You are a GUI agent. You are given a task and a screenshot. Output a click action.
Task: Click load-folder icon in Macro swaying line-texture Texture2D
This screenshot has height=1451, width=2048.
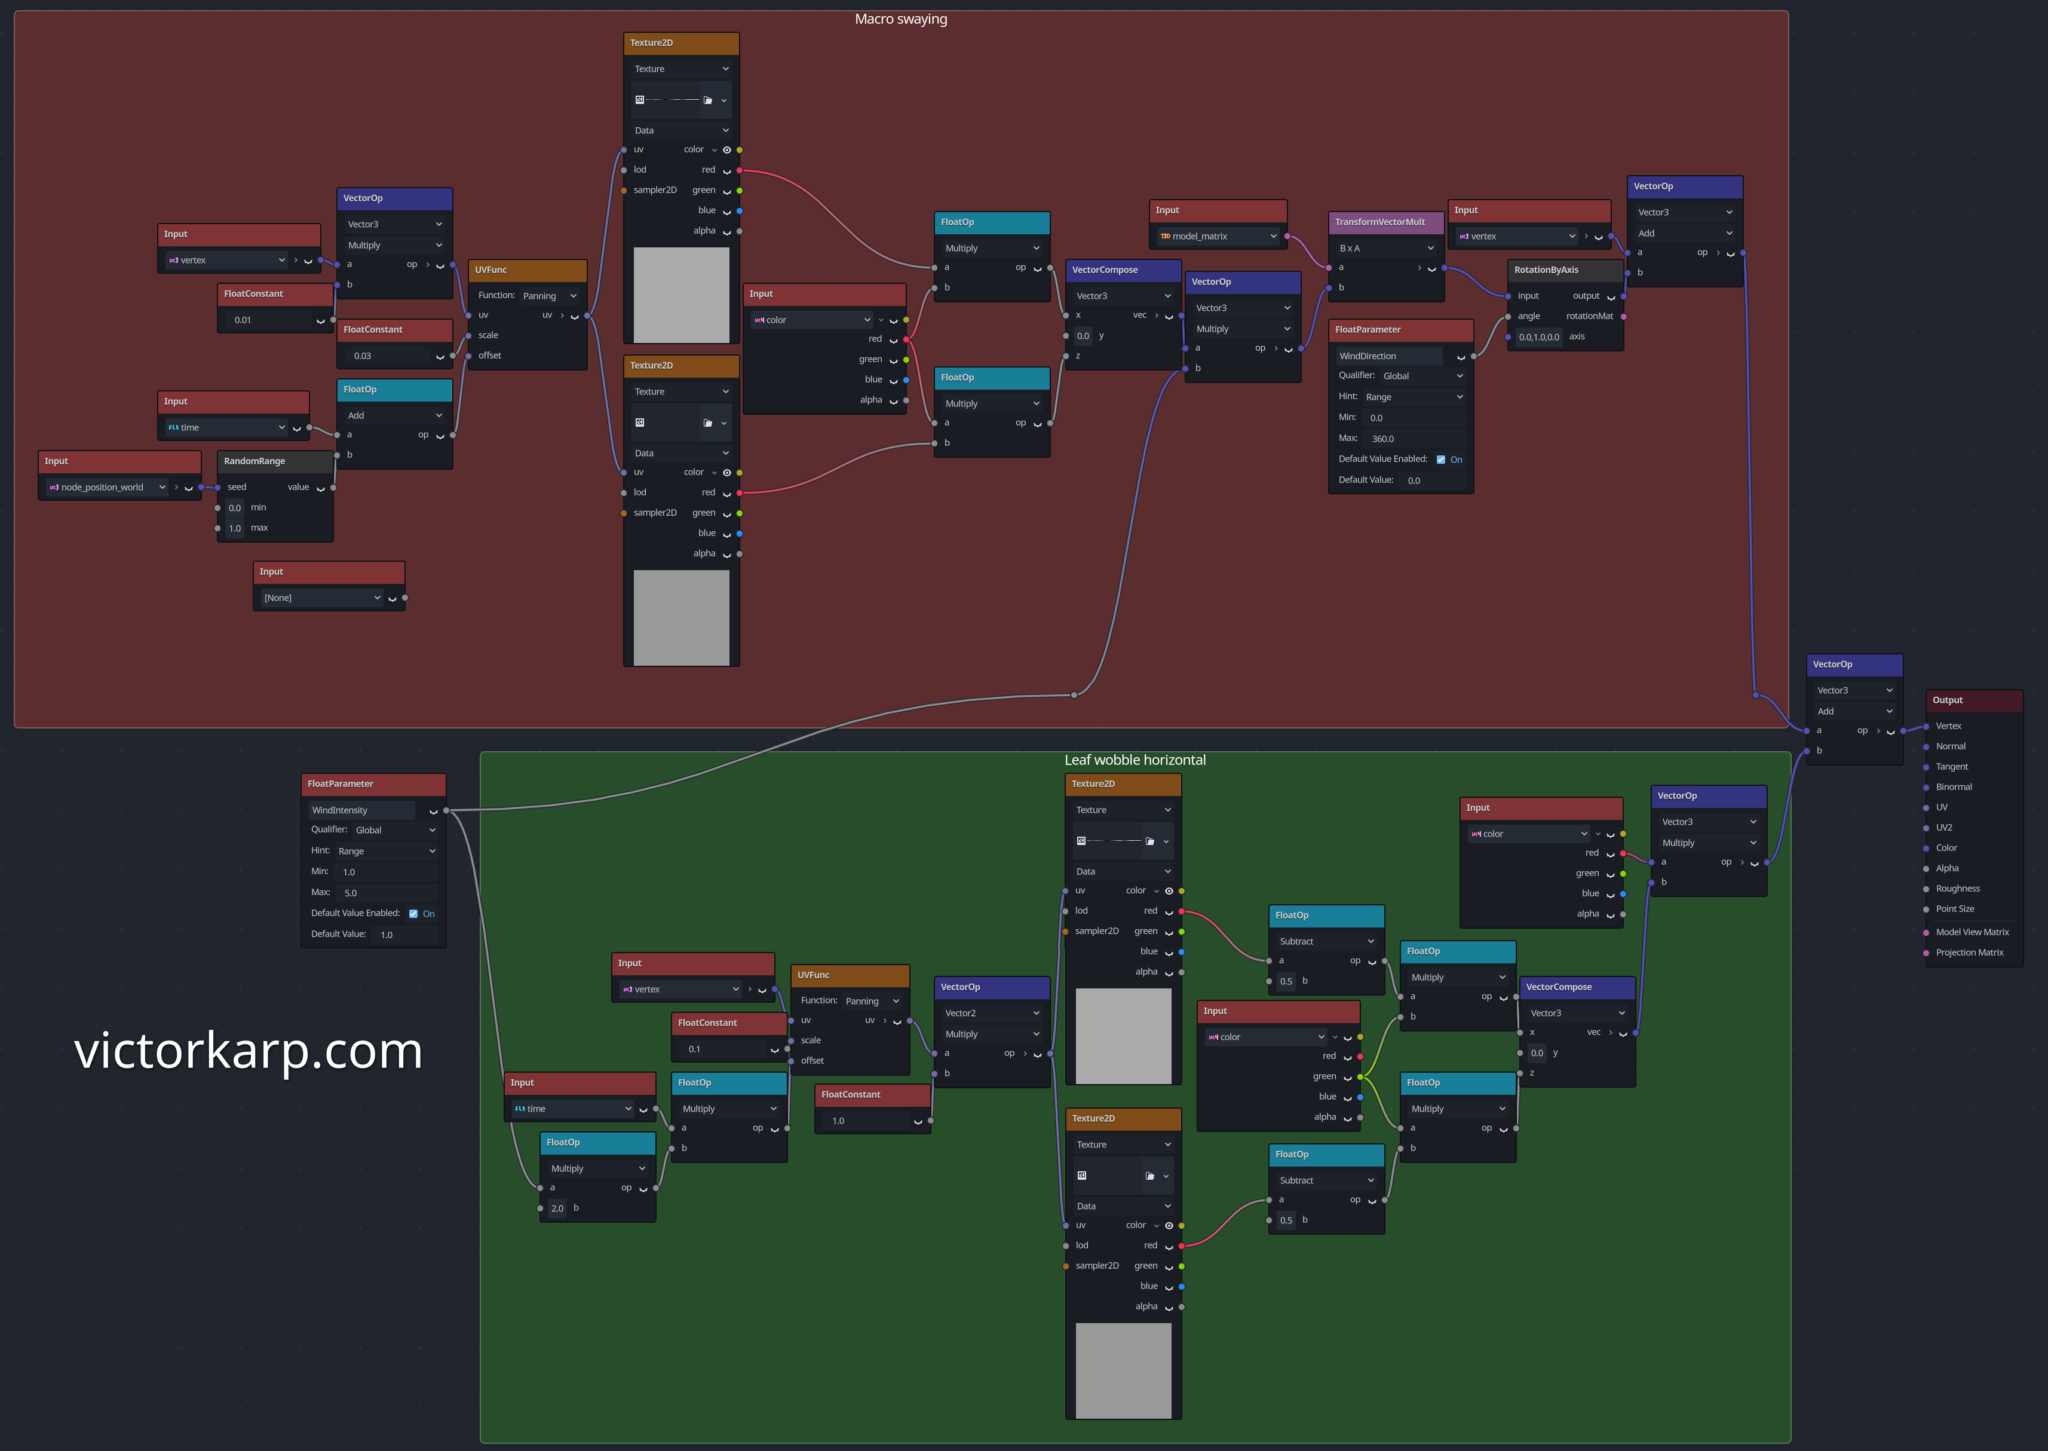coord(708,100)
